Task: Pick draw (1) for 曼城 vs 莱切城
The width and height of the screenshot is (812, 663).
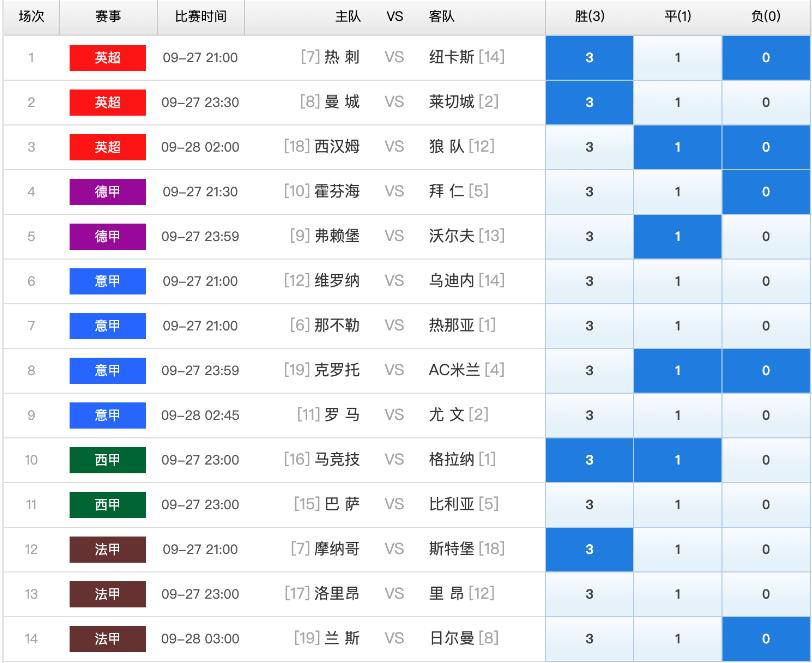Action: click(677, 102)
